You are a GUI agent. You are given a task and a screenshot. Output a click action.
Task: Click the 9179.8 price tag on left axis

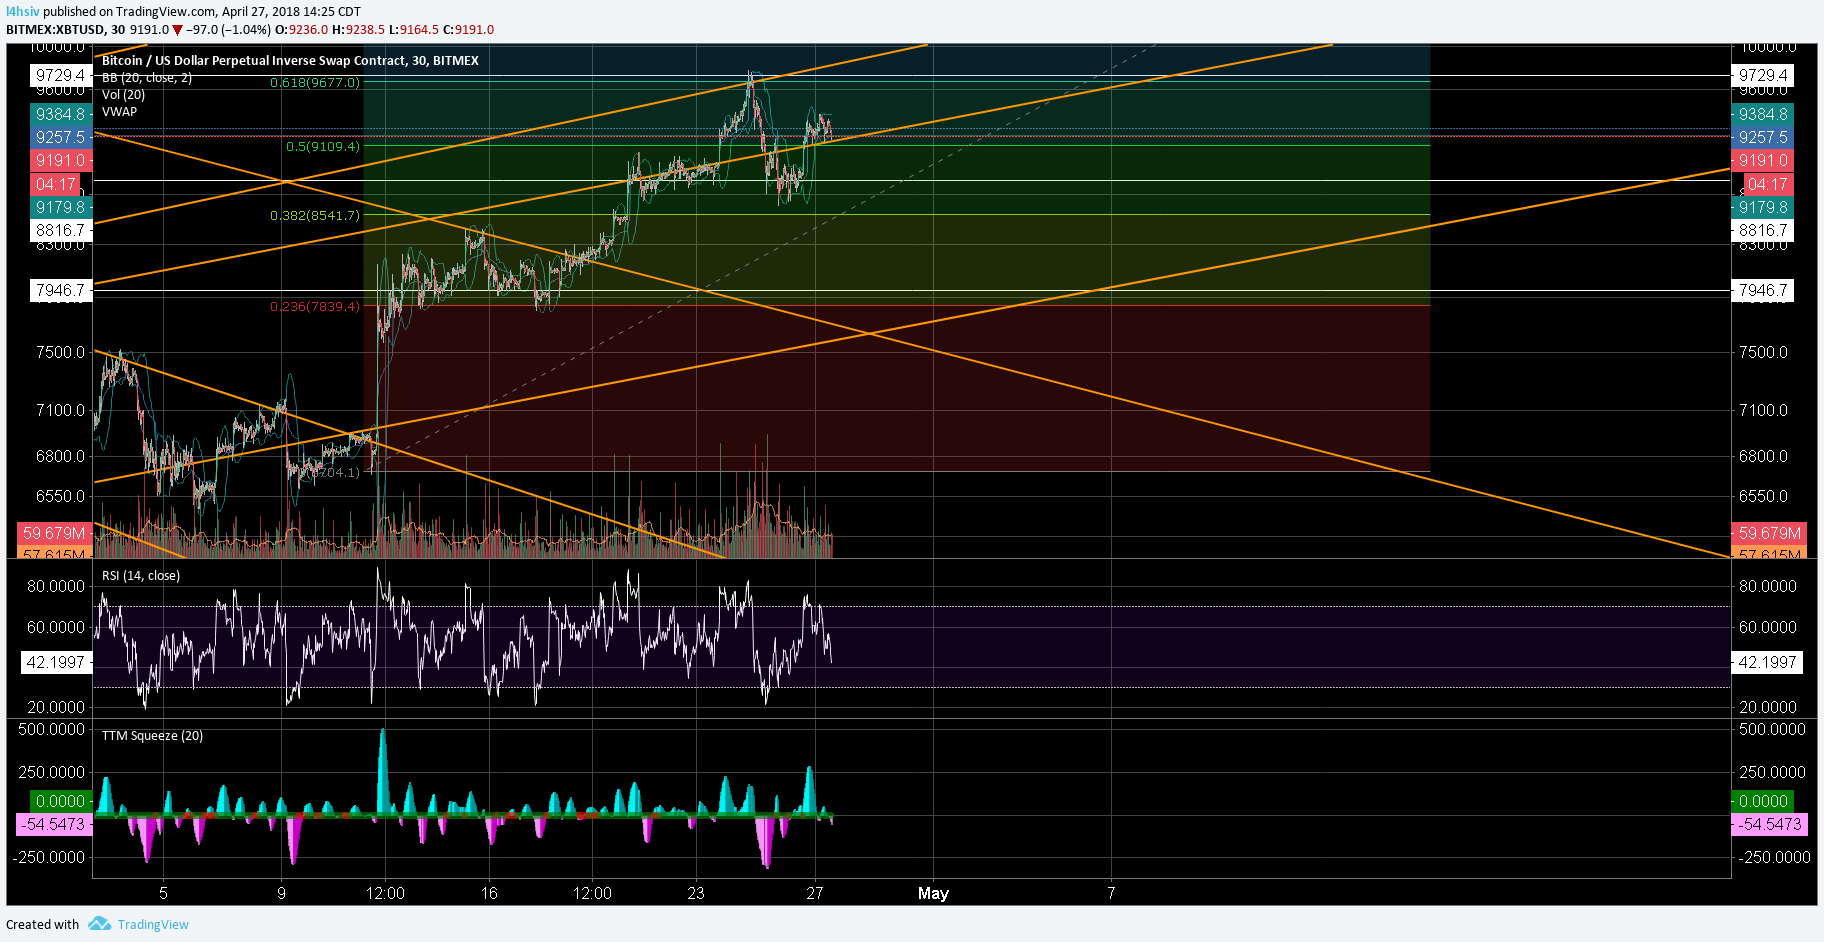pyautogui.click(x=60, y=208)
